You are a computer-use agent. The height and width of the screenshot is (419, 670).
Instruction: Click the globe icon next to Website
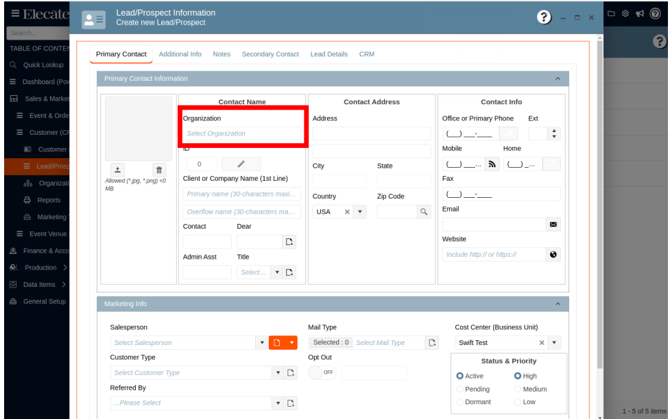pyautogui.click(x=553, y=255)
